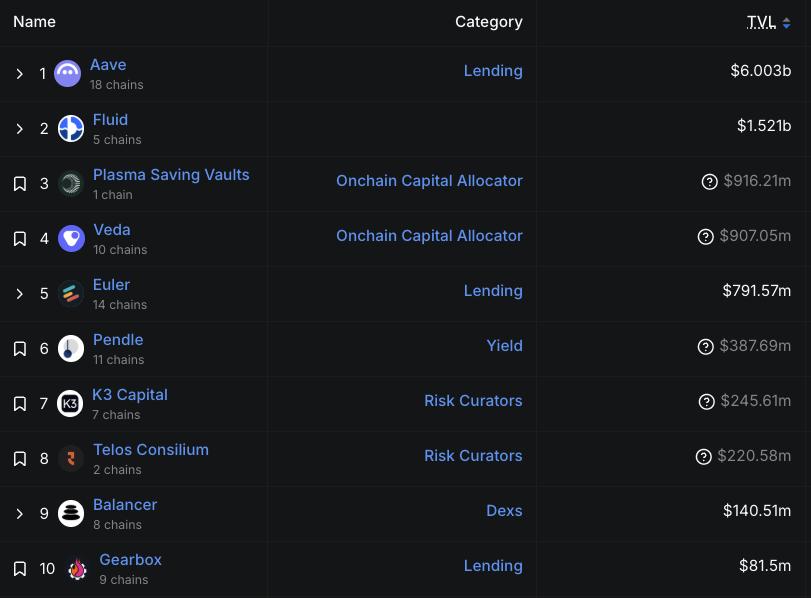This screenshot has height=598, width=811.
Task: Expand the Euler row chevron
Action: point(19,294)
